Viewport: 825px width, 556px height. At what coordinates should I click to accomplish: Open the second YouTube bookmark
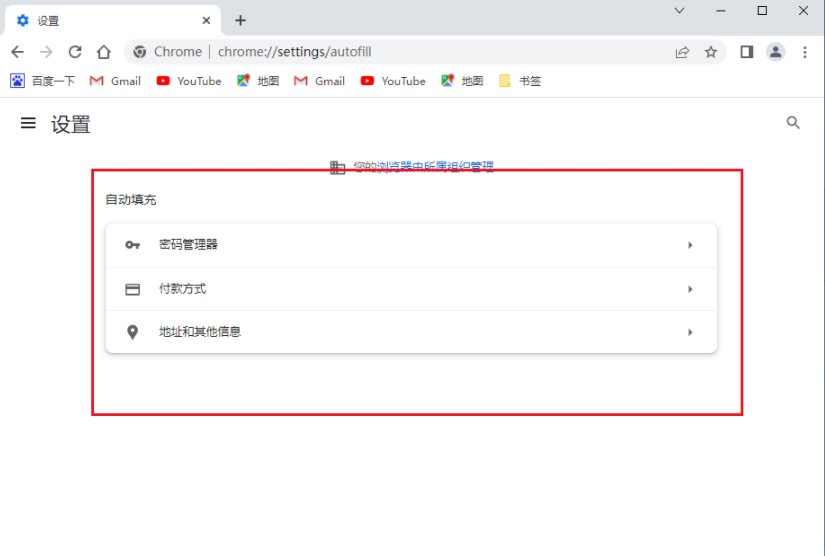pyautogui.click(x=393, y=81)
